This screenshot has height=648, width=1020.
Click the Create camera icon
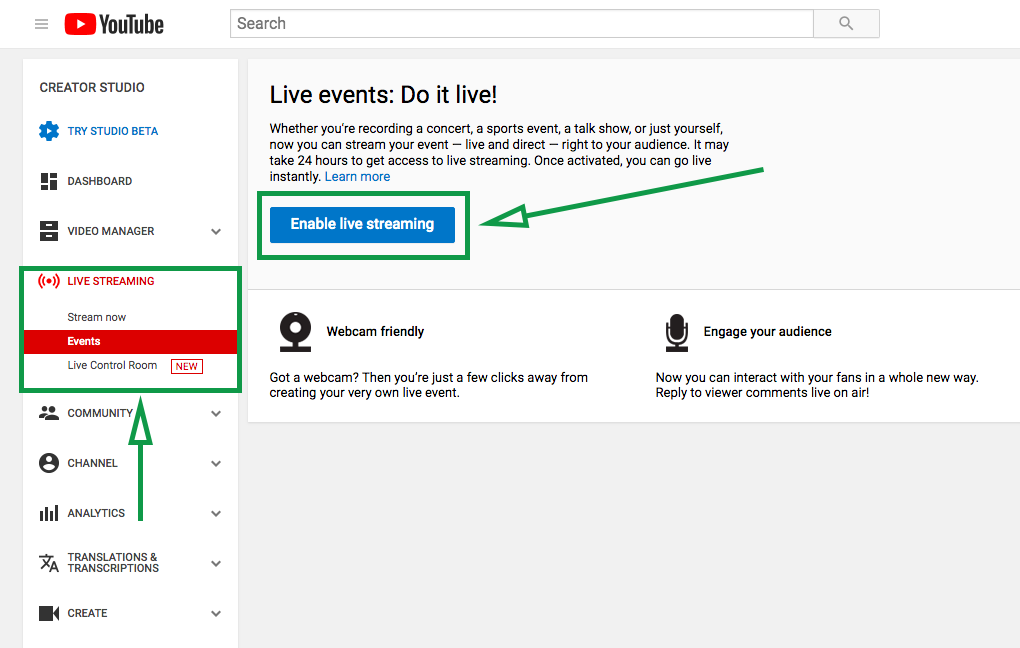[49, 613]
